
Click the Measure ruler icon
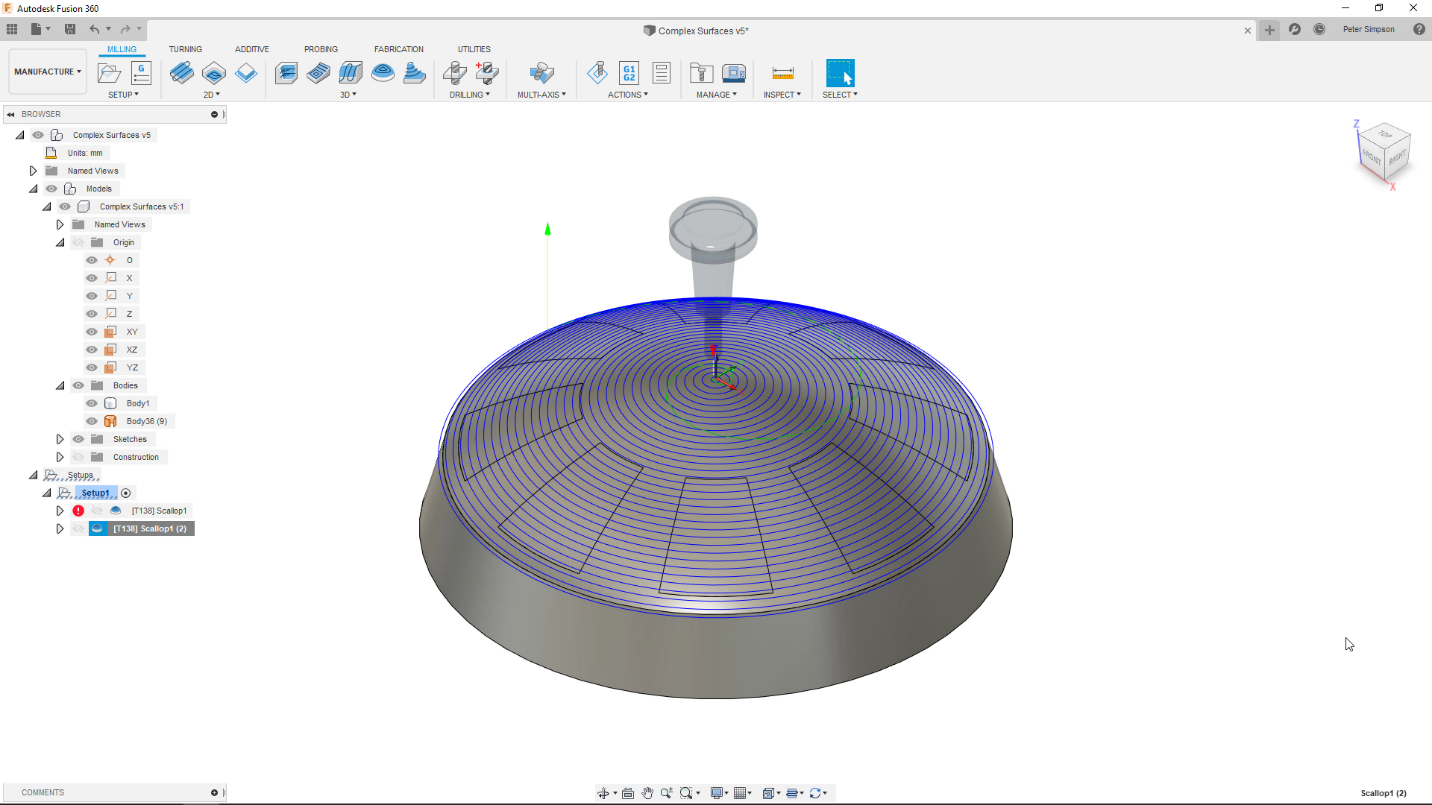pyautogui.click(x=782, y=72)
